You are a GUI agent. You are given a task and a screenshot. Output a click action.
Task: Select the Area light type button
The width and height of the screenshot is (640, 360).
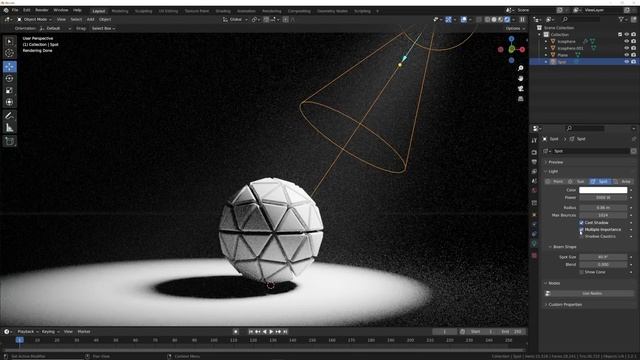click(623, 181)
